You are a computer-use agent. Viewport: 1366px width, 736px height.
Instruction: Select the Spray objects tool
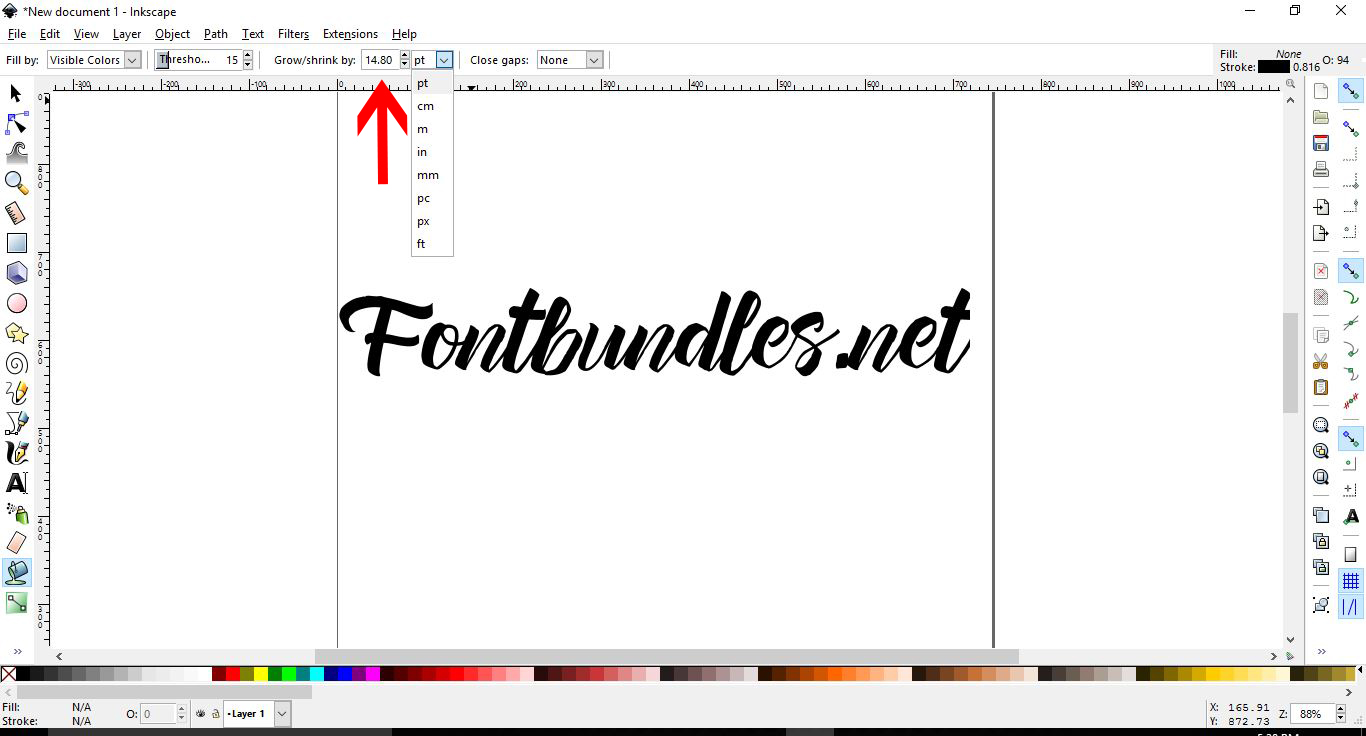16,513
